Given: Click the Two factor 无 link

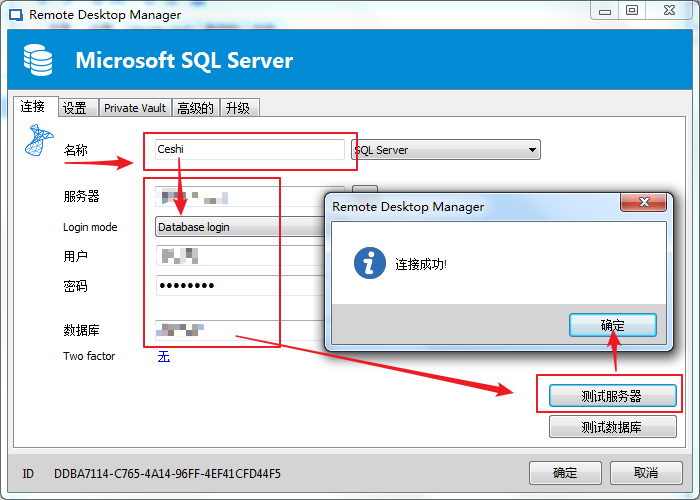Looking at the screenshot, I should (x=163, y=356).
